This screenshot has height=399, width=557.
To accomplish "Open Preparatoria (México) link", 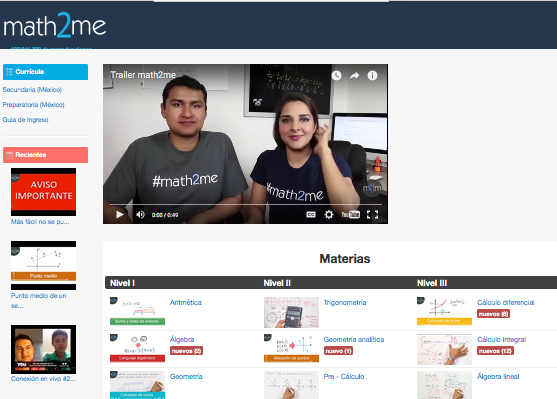I will point(33,104).
